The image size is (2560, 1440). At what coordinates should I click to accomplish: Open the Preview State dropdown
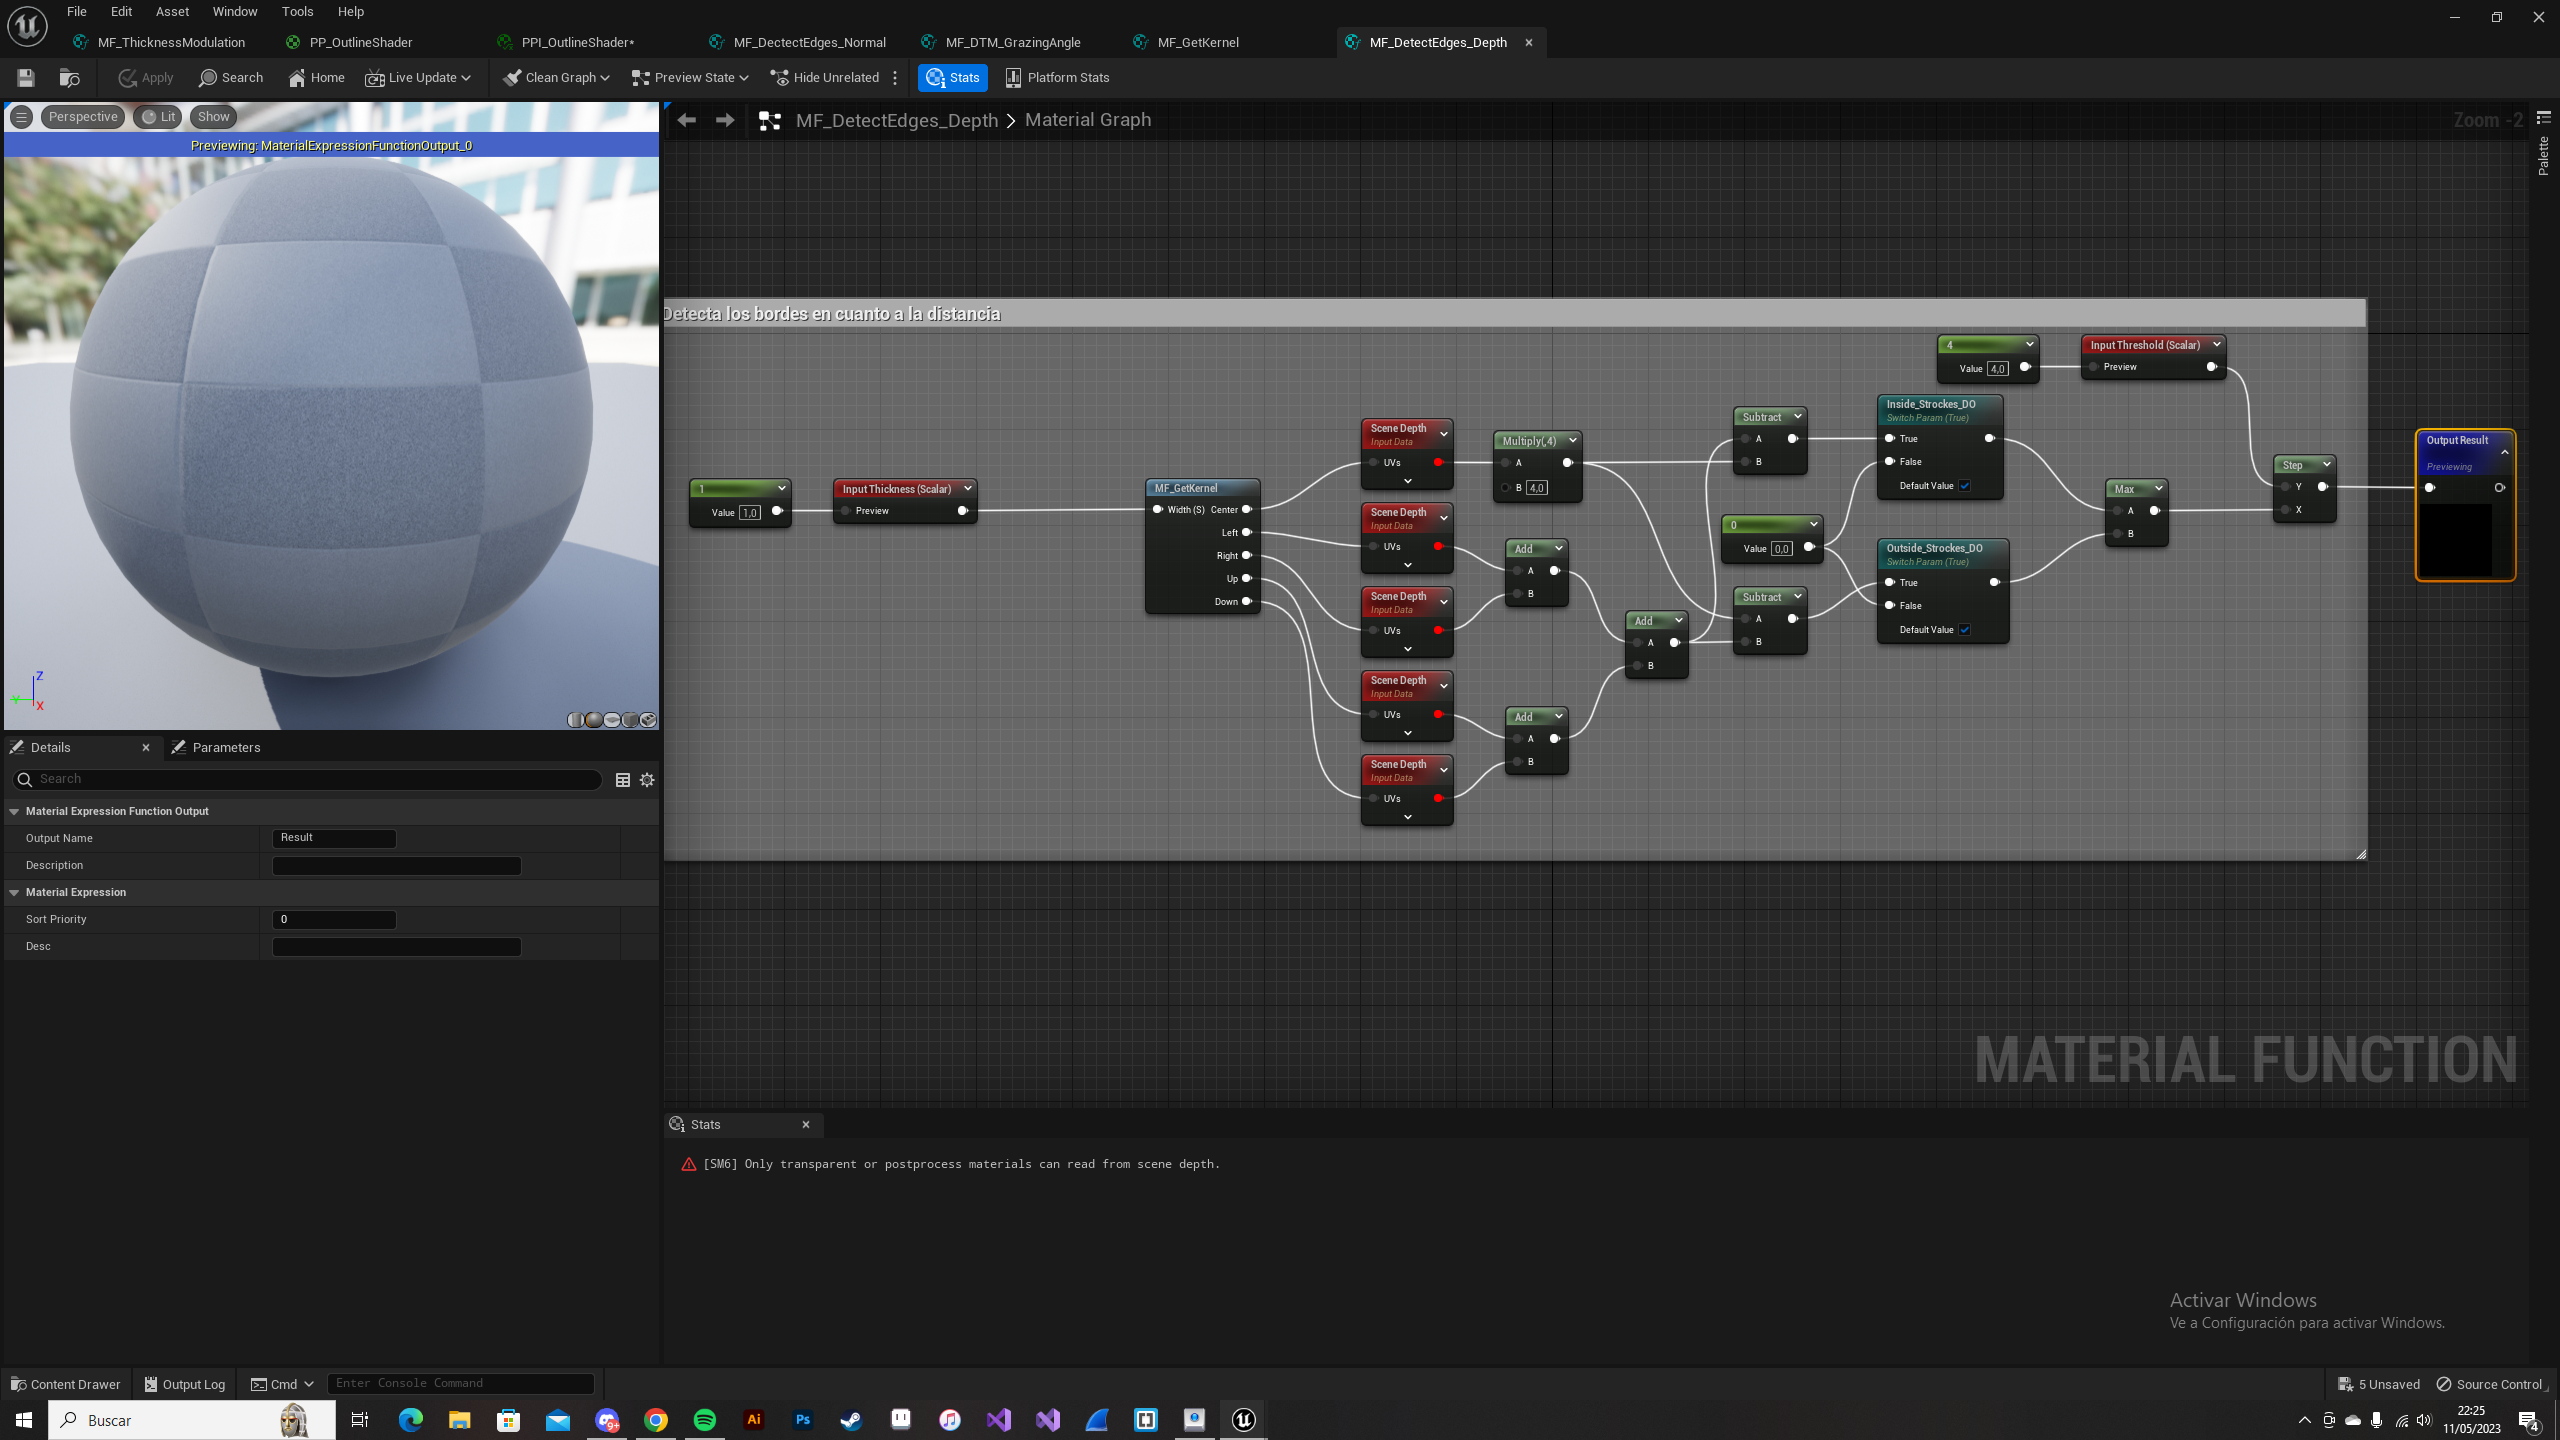tap(690, 77)
